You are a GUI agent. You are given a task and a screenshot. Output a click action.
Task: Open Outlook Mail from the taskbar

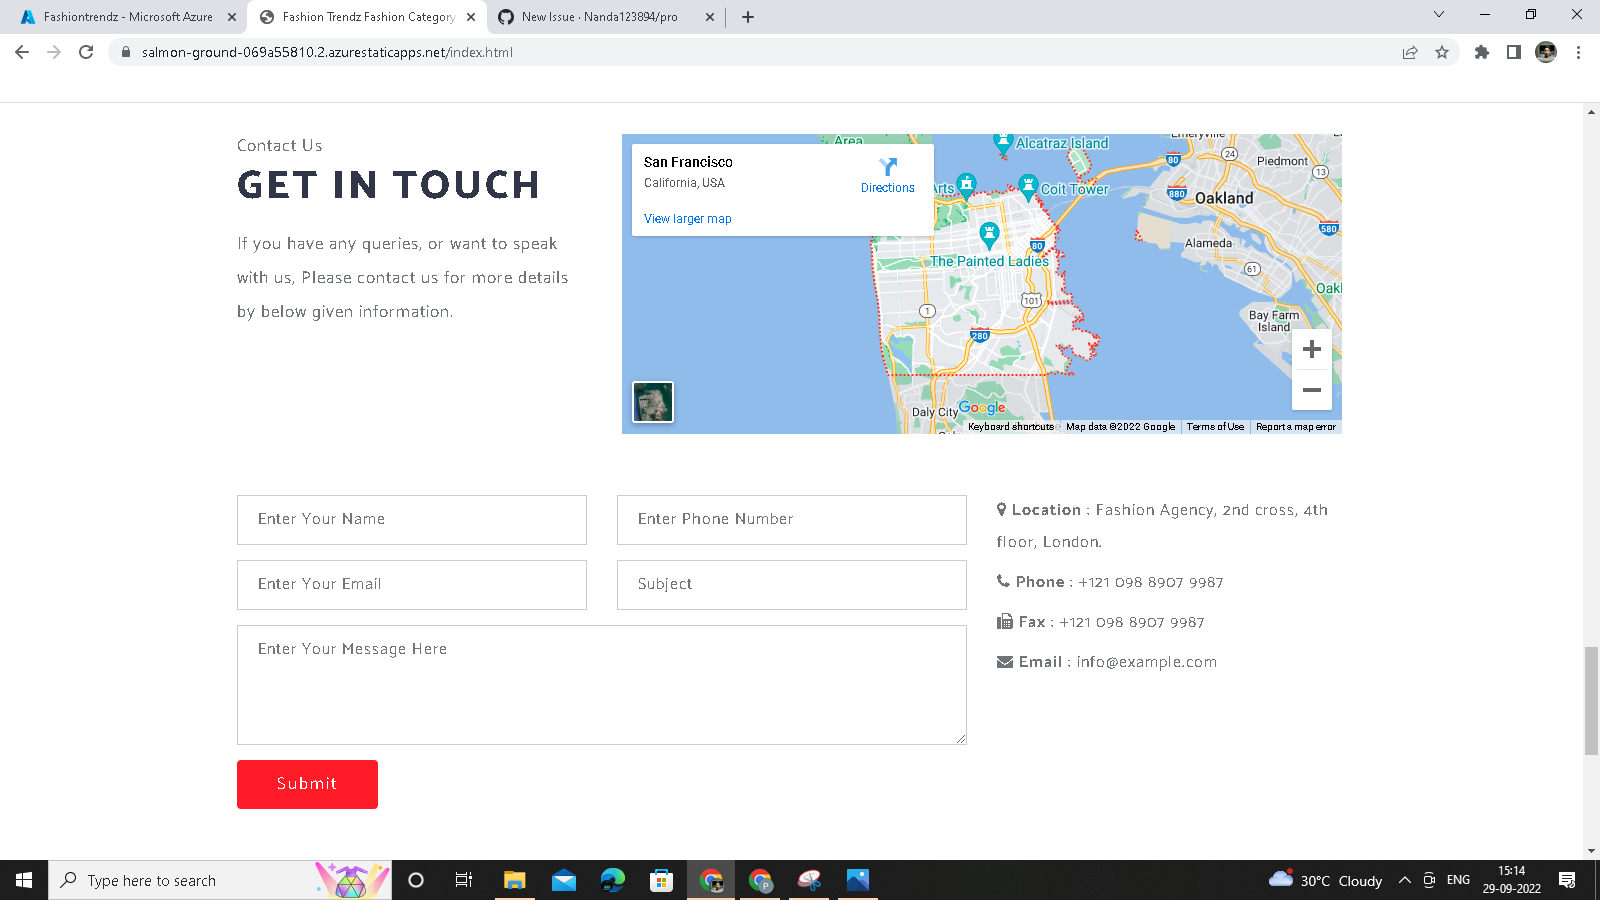[x=564, y=880]
